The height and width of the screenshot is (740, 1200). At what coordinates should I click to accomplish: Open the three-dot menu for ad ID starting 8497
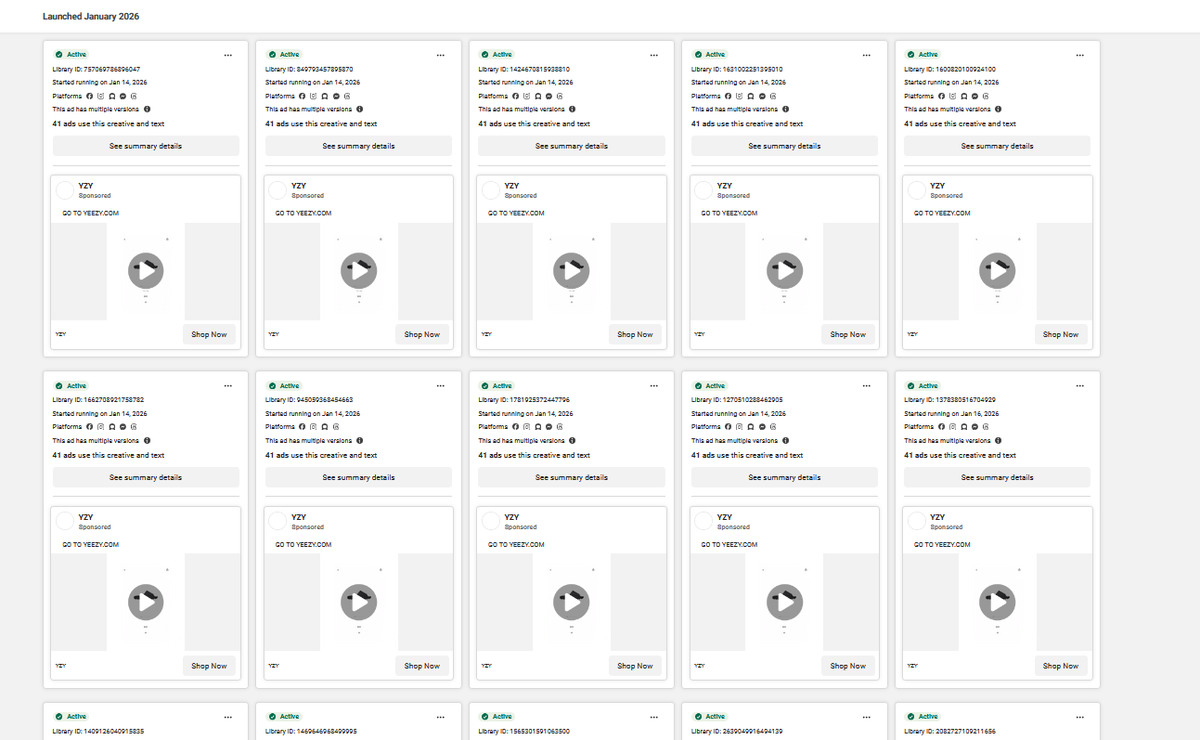(441, 55)
